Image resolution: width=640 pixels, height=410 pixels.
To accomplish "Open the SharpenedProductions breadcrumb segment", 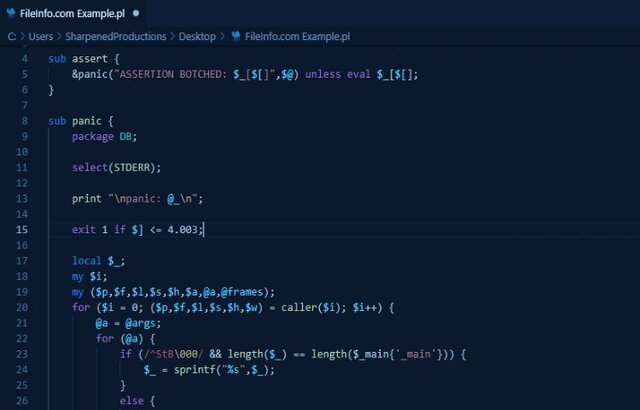I will [x=116, y=37].
